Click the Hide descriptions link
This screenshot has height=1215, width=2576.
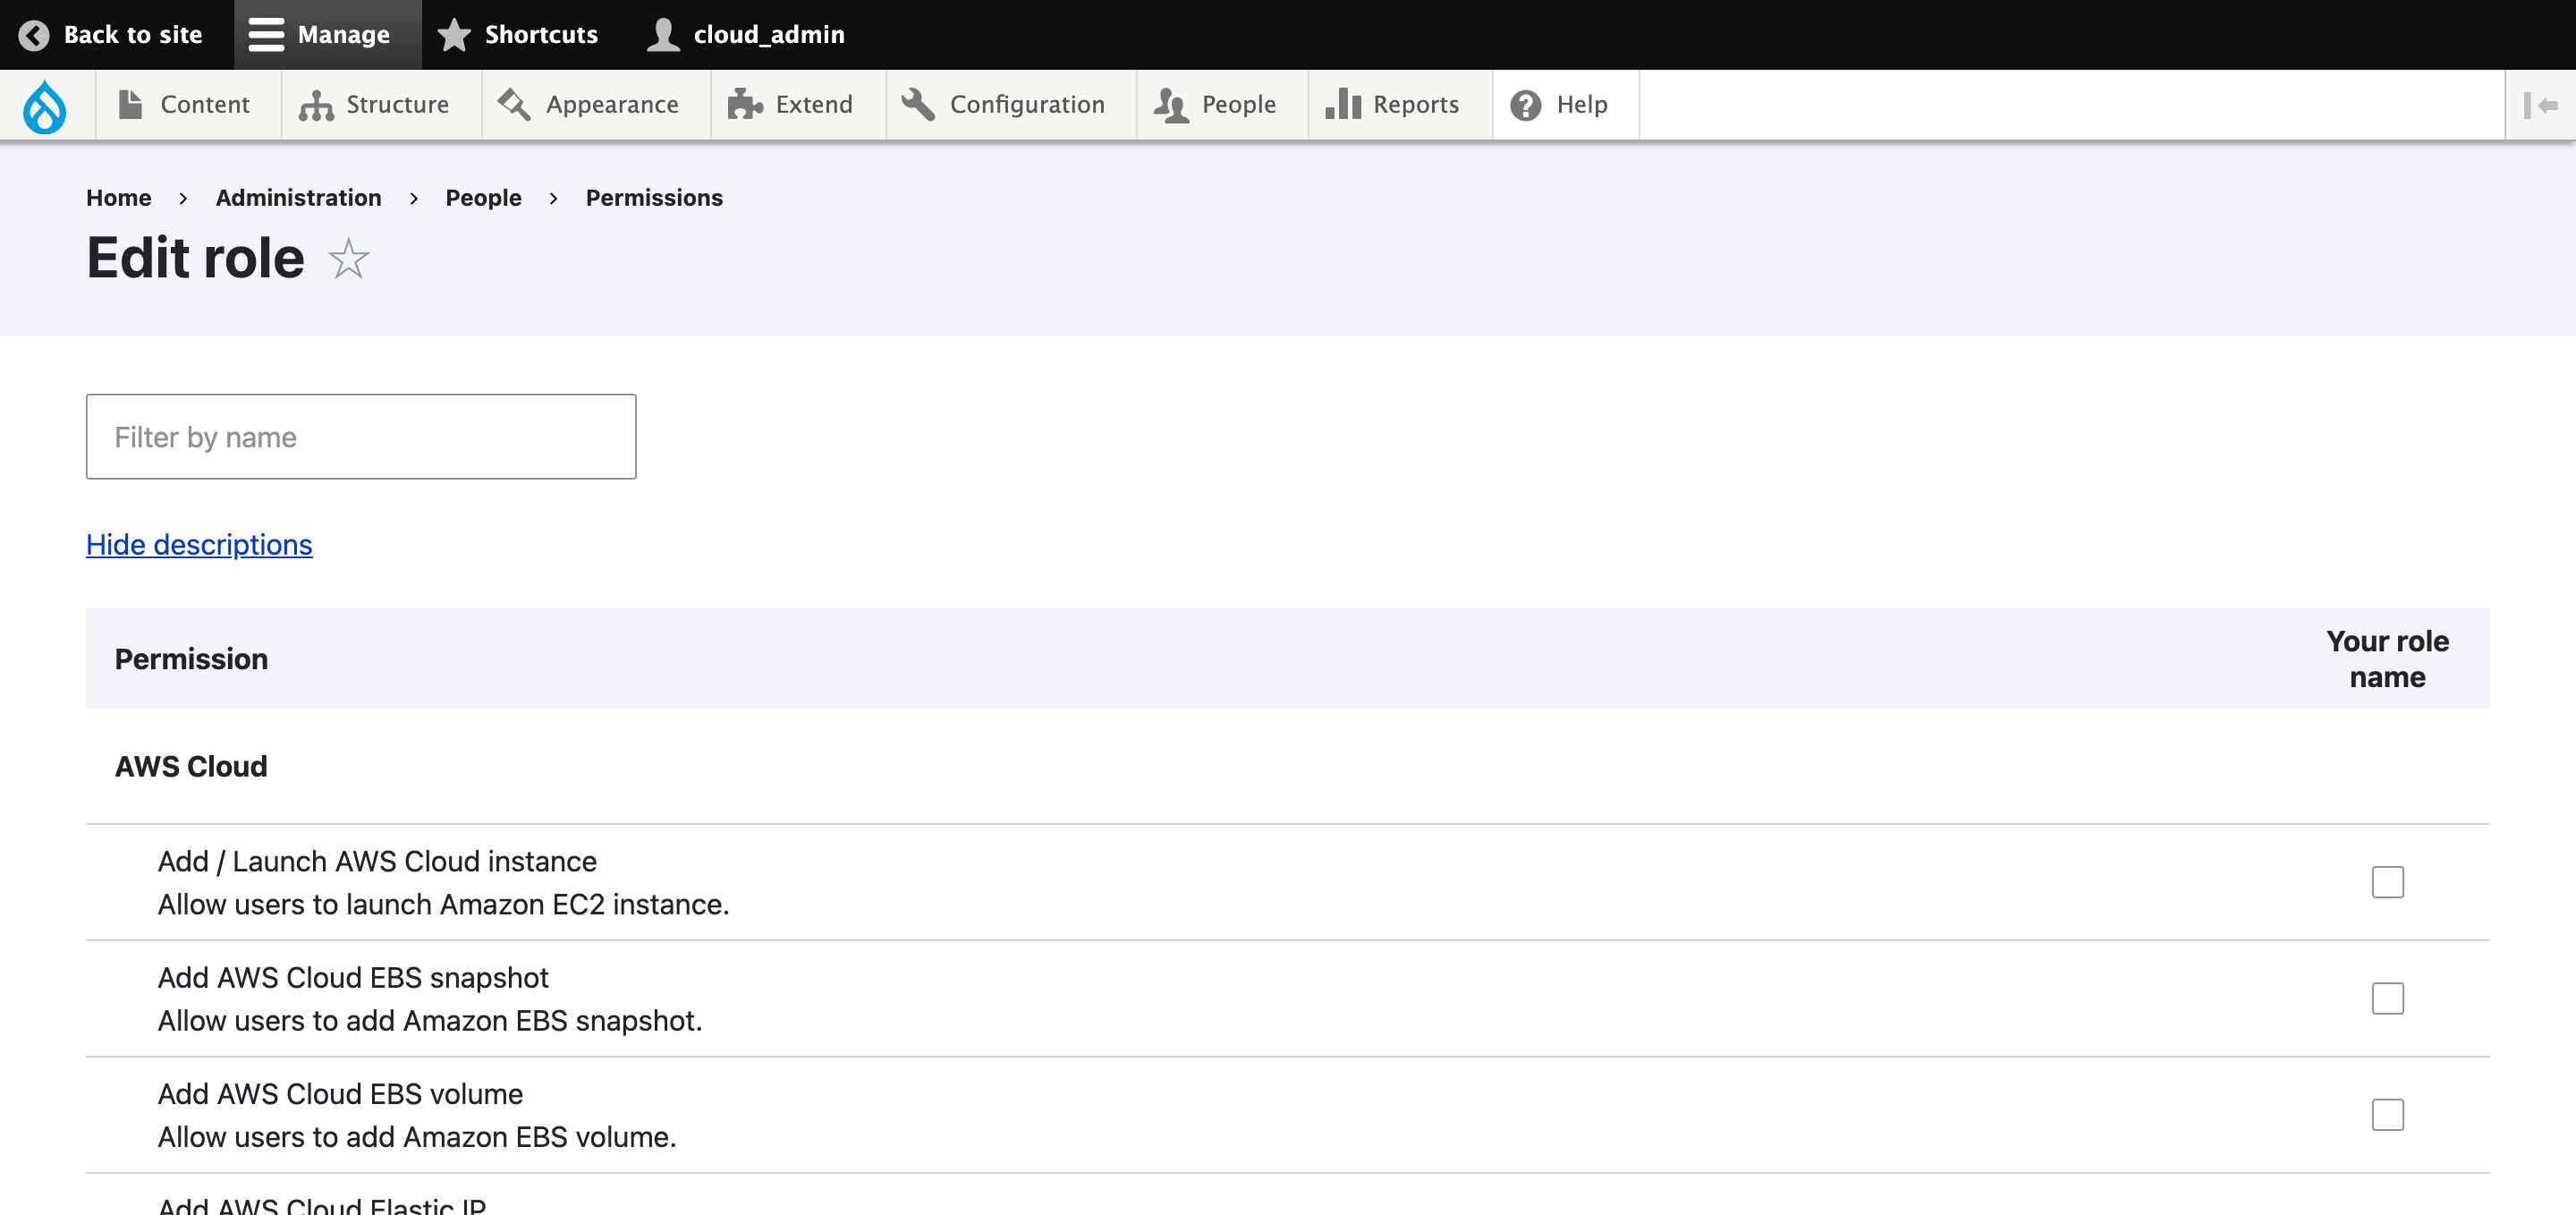[199, 544]
